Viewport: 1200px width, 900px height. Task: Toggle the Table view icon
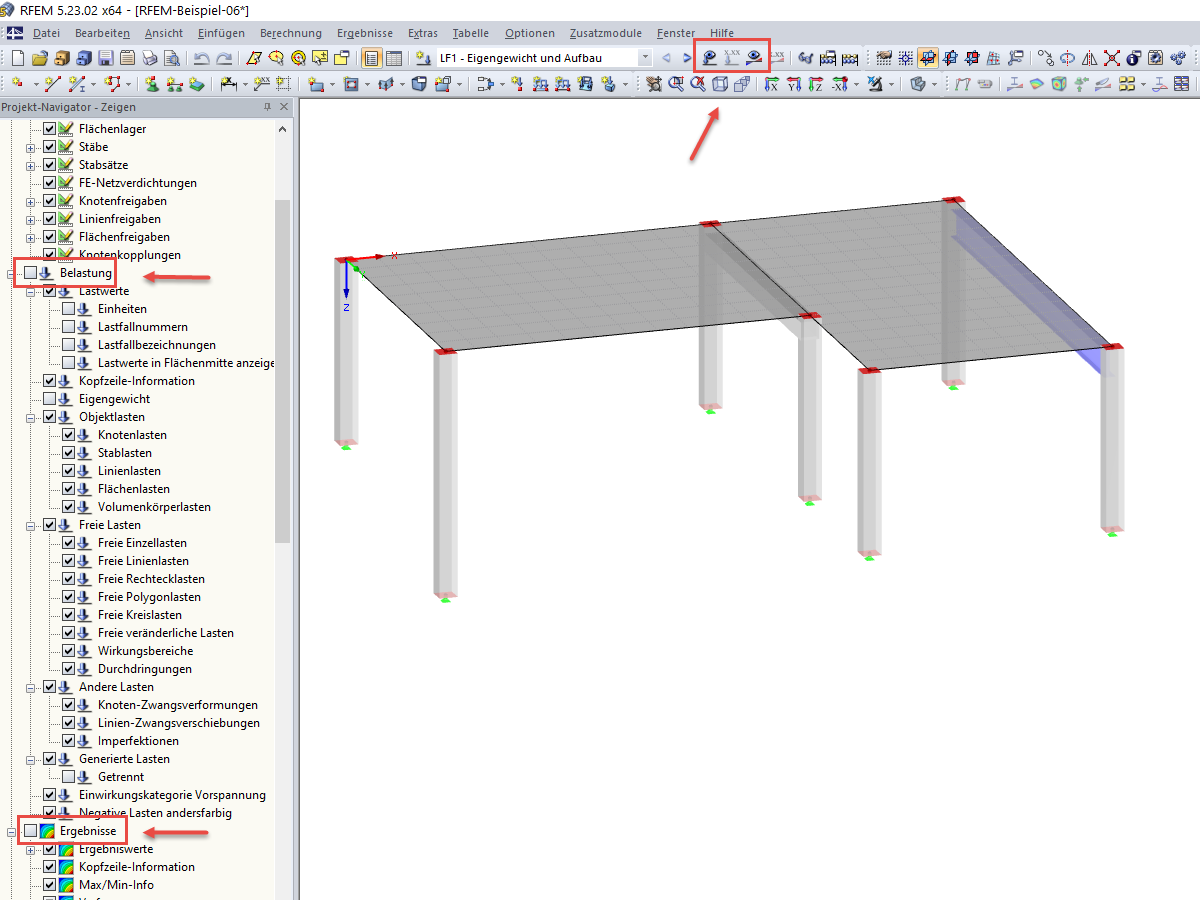(x=394, y=58)
